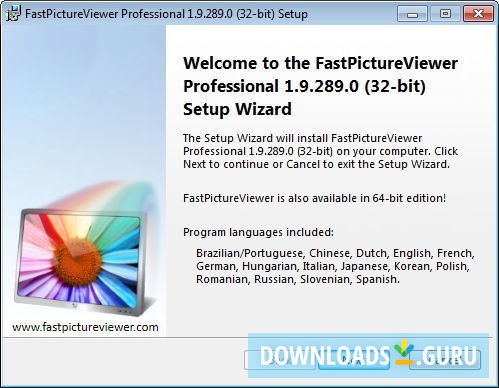The height and width of the screenshot is (388, 499).
Task: Click the Program languages included label
Action: point(258,232)
